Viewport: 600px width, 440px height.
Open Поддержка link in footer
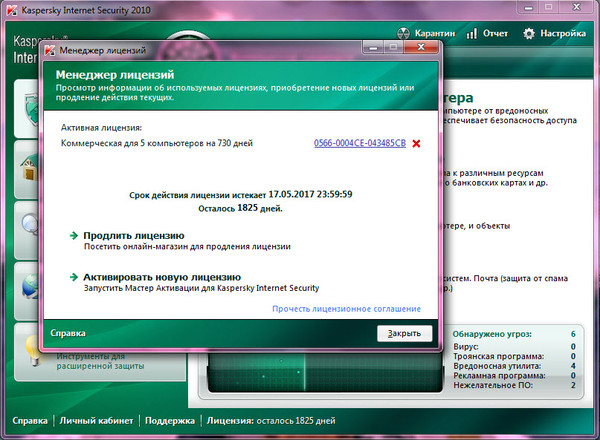170,421
